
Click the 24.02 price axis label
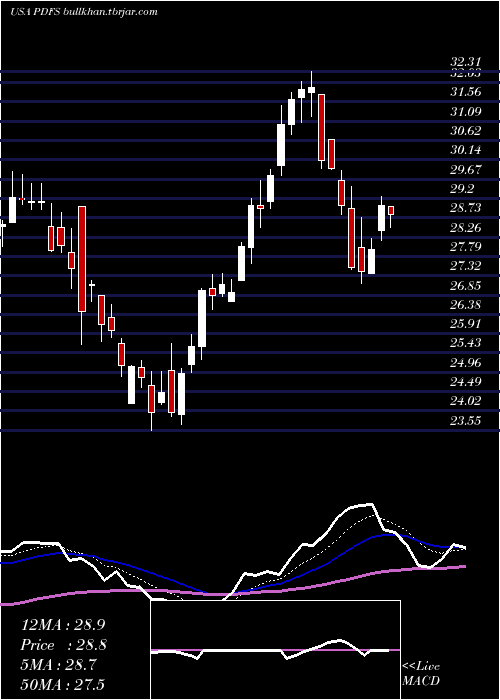466,401
